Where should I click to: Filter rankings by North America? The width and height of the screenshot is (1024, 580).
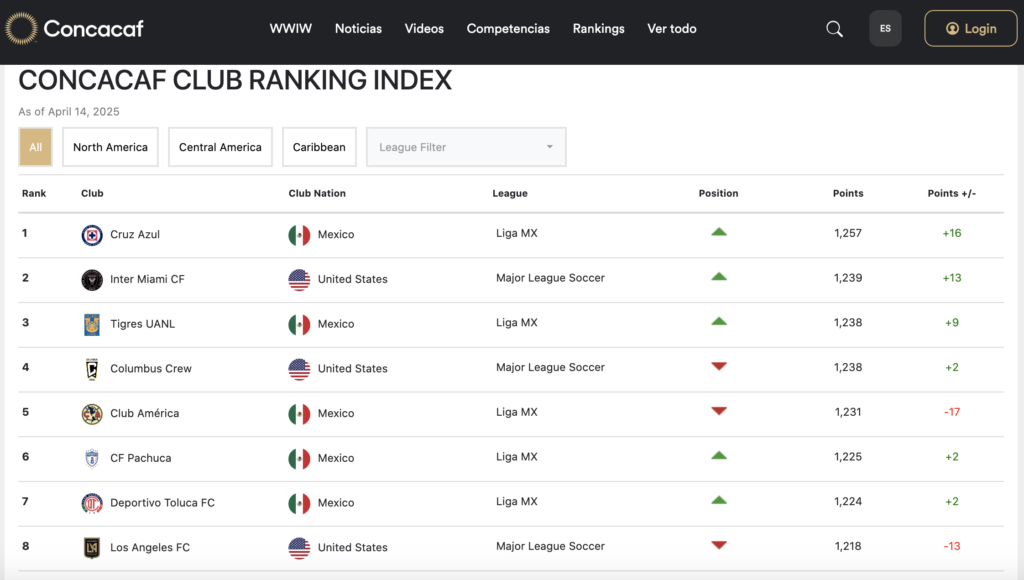(110, 147)
